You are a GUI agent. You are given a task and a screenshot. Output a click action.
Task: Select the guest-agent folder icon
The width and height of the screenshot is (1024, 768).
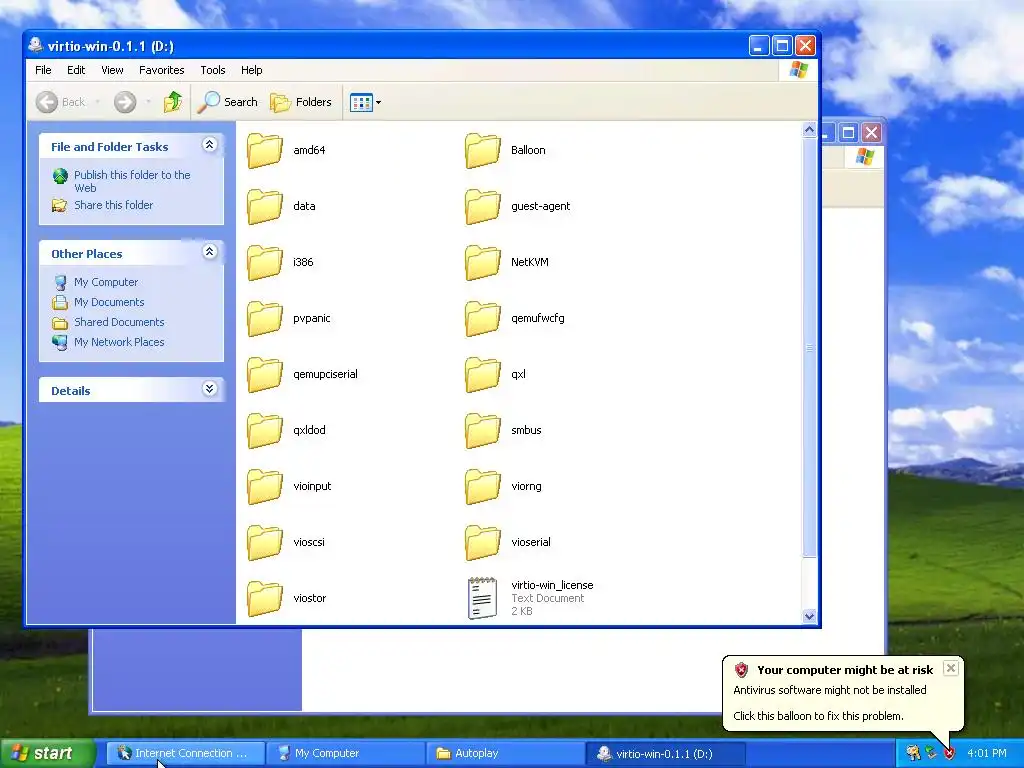pyautogui.click(x=483, y=206)
